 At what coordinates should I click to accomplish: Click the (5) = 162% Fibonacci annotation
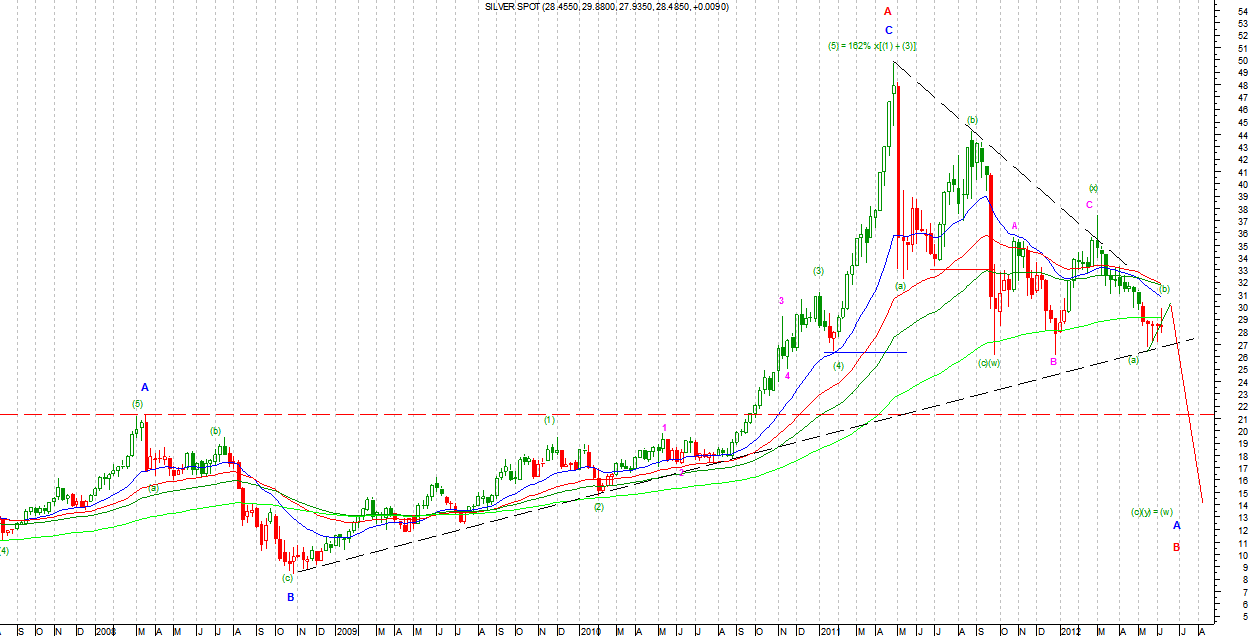coord(872,47)
